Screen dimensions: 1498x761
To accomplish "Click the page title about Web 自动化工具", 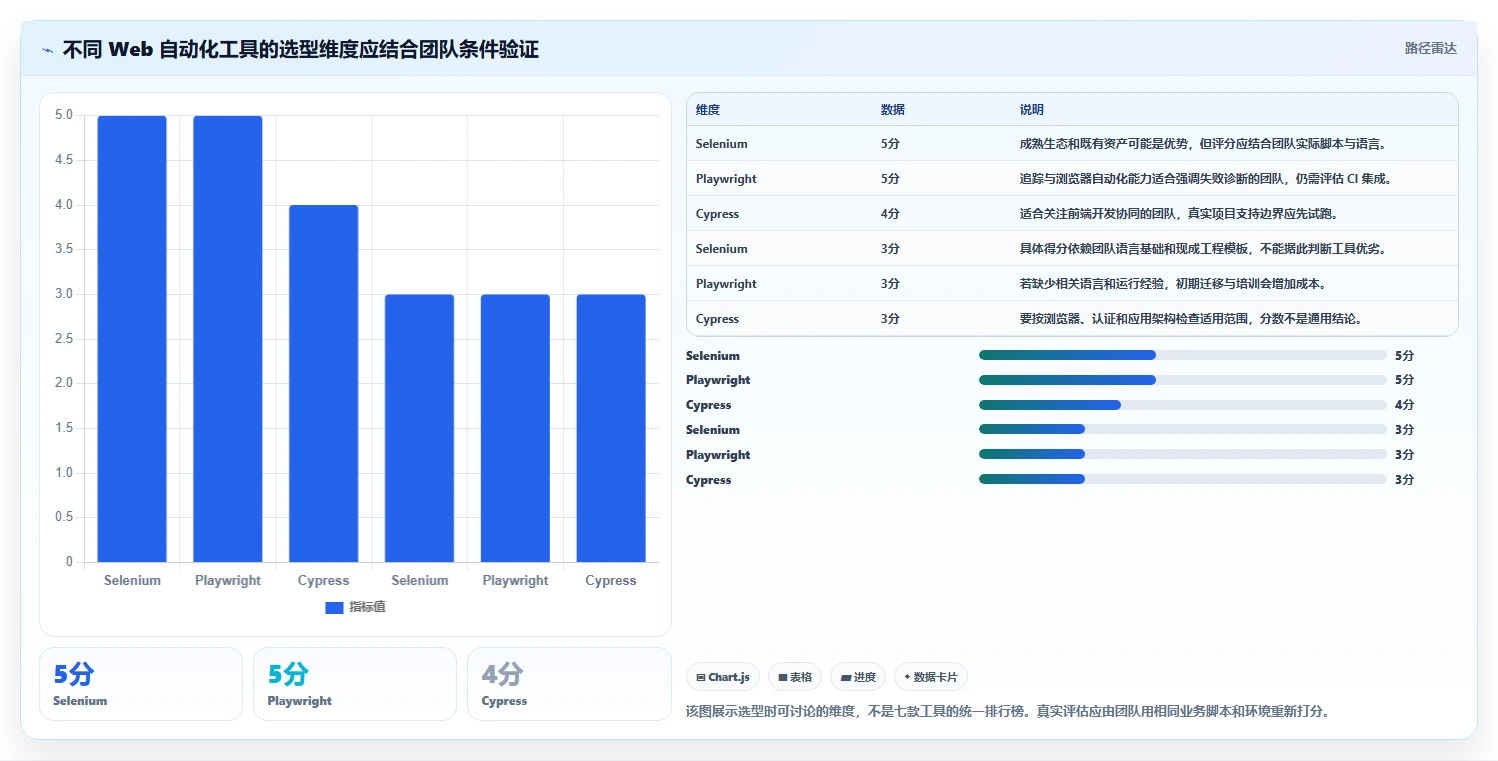I will pos(301,49).
